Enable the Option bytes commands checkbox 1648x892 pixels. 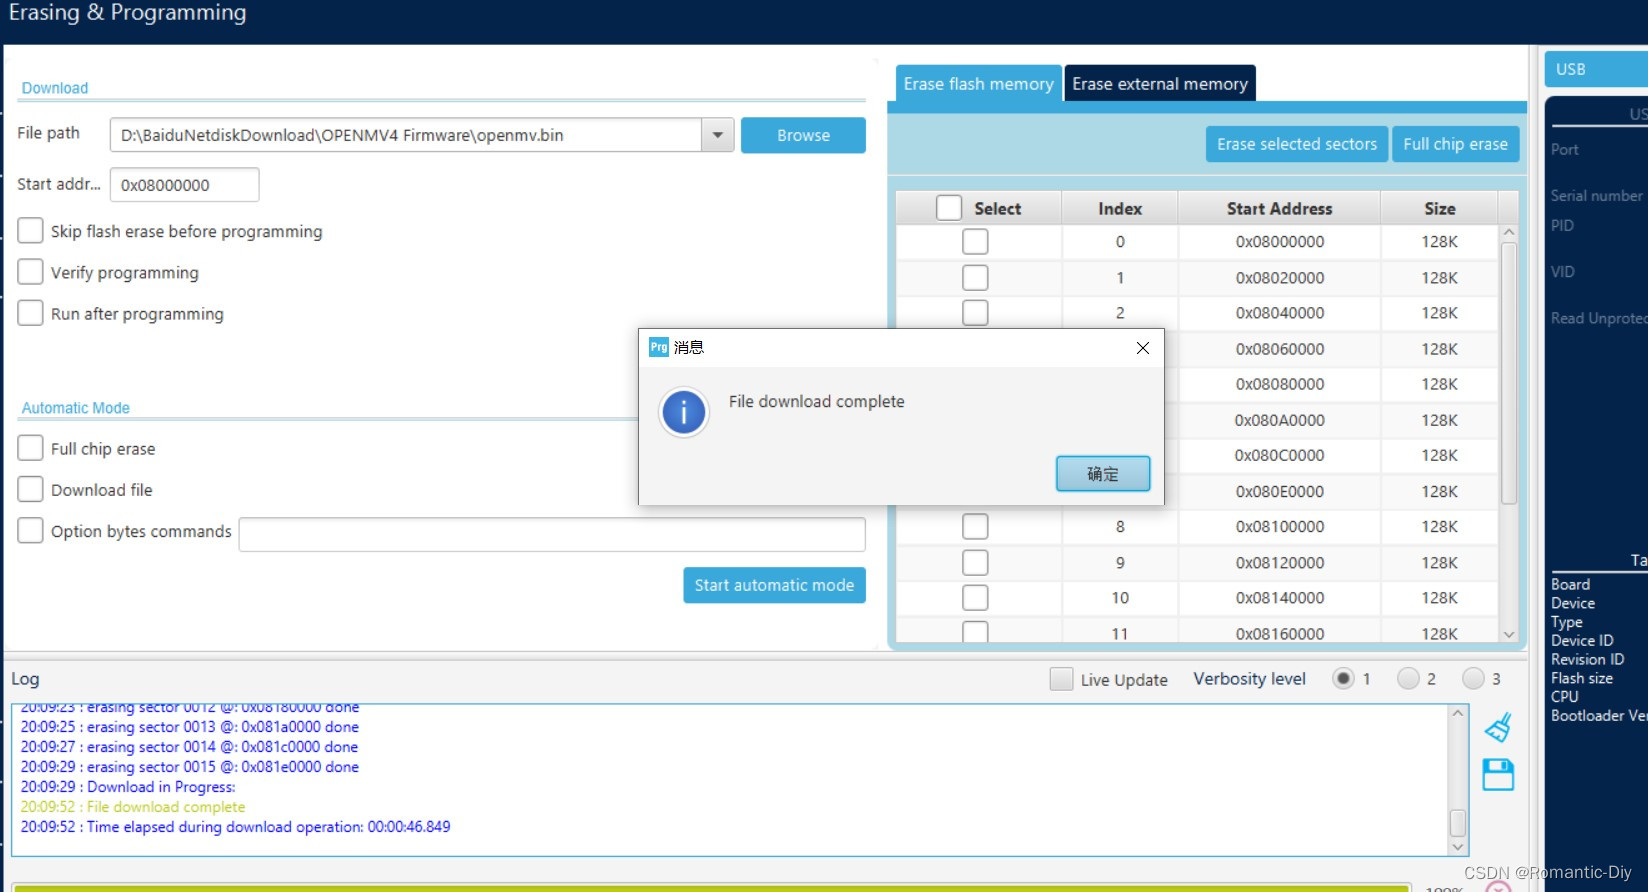(x=31, y=530)
